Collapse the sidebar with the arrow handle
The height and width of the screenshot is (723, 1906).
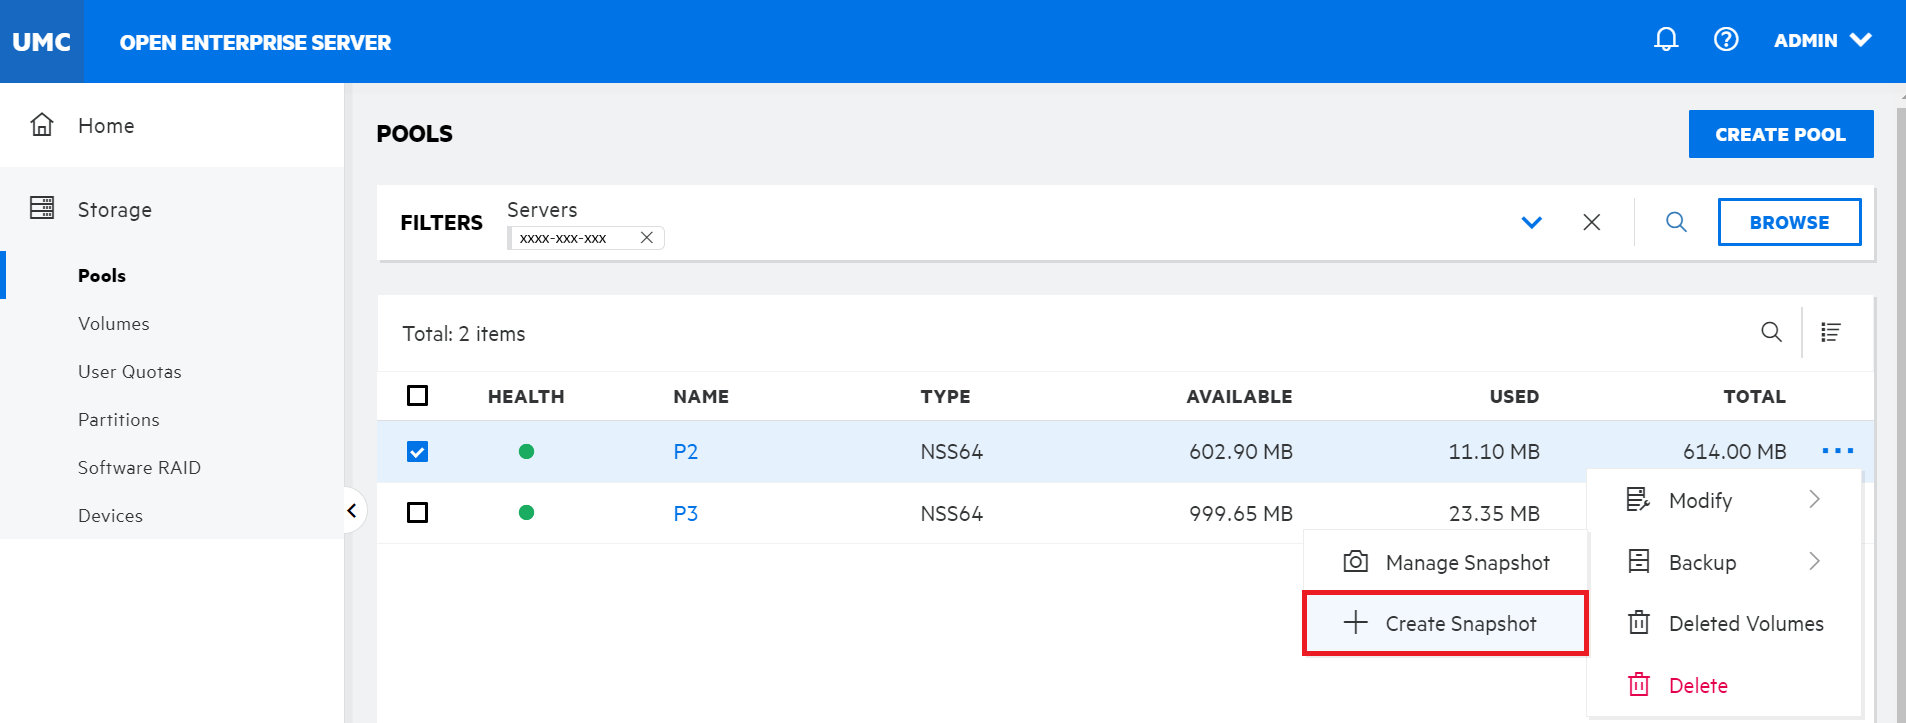coord(352,511)
